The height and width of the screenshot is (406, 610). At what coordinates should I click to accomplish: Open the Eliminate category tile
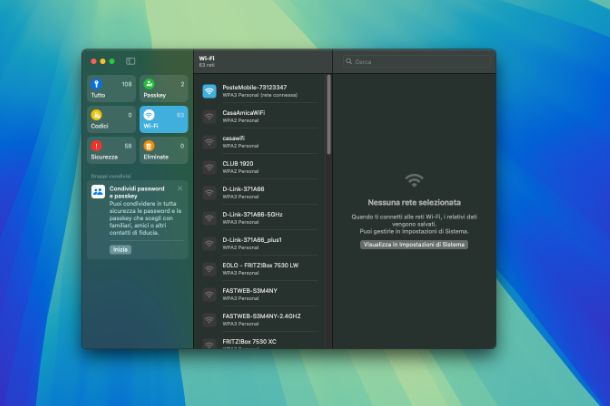pyautogui.click(x=164, y=150)
